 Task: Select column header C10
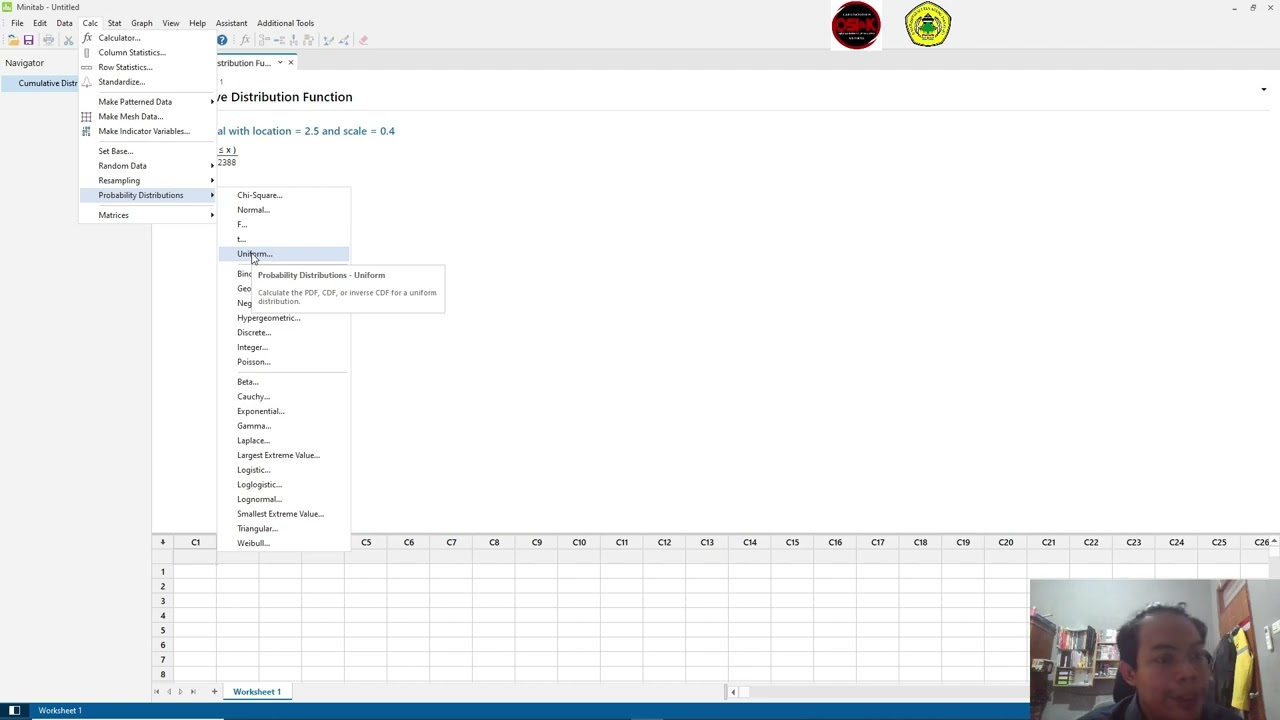[x=579, y=542]
